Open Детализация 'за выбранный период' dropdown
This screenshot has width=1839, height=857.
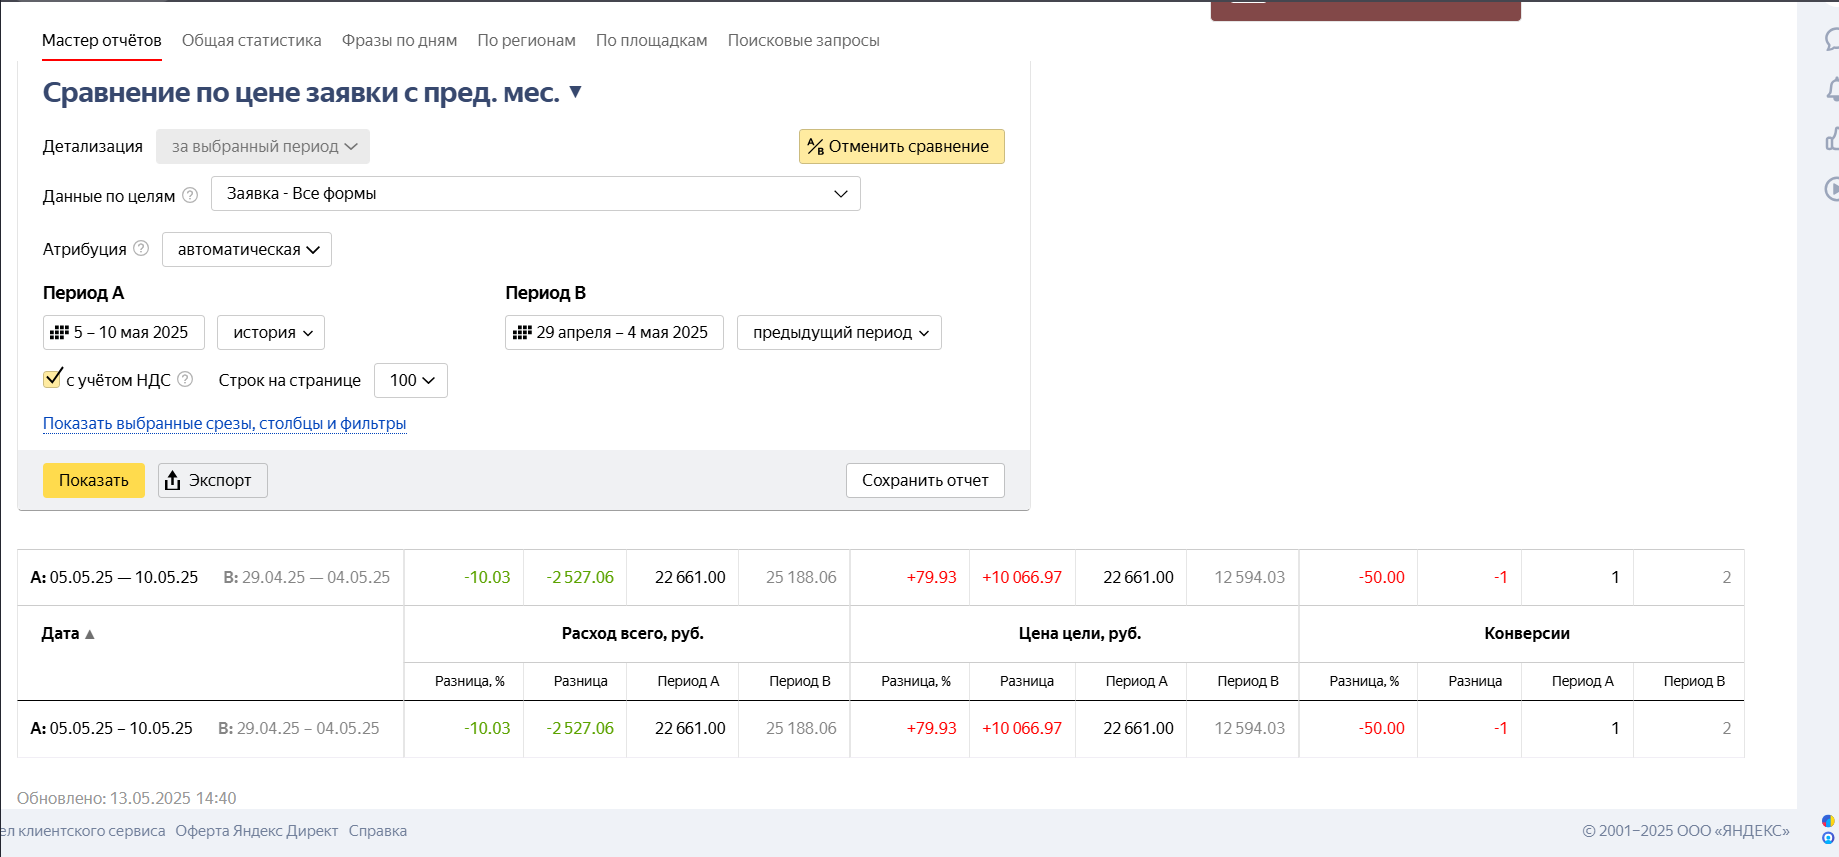pos(263,146)
